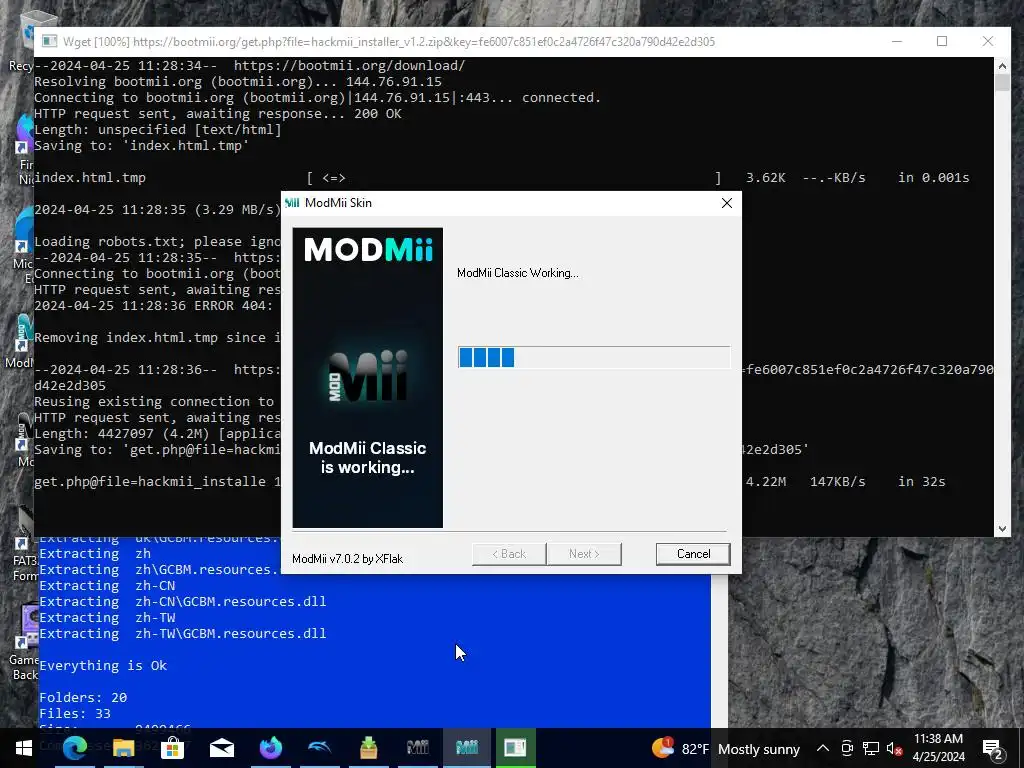Close the ModMii Skin dialog
The height and width of the screenshot is (768, 1024).
pyautogui.click(x=726, y=203)
